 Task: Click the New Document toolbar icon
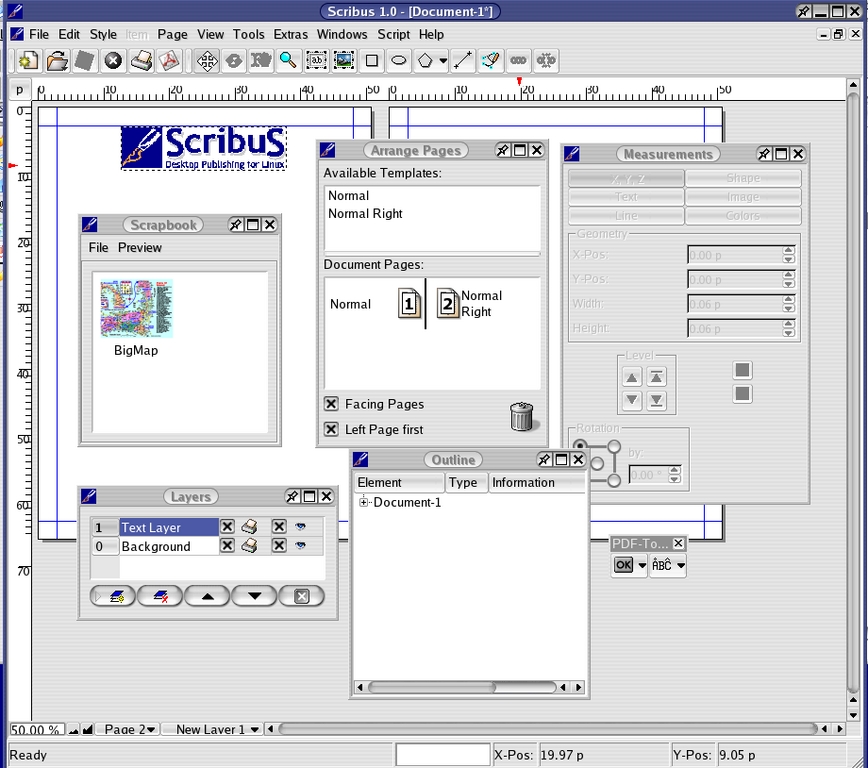(28, 61)
